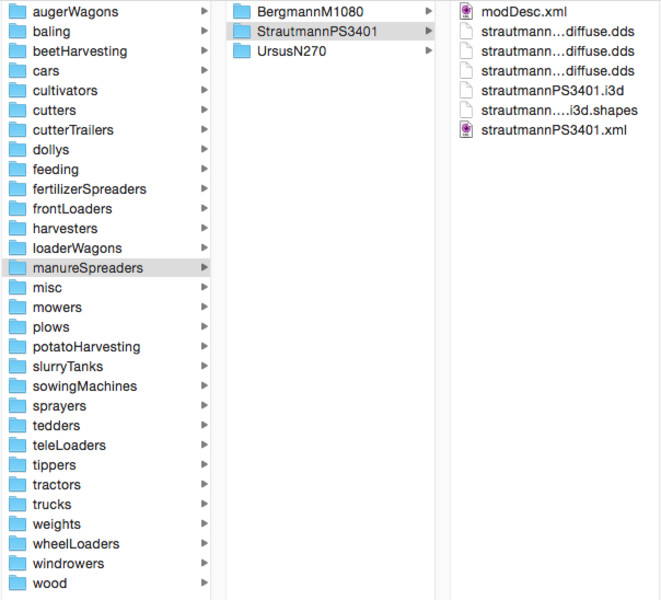Viewport: 661px width, 600px height.
Task: Select the harvesters folder icon
Action: [17, 229]
